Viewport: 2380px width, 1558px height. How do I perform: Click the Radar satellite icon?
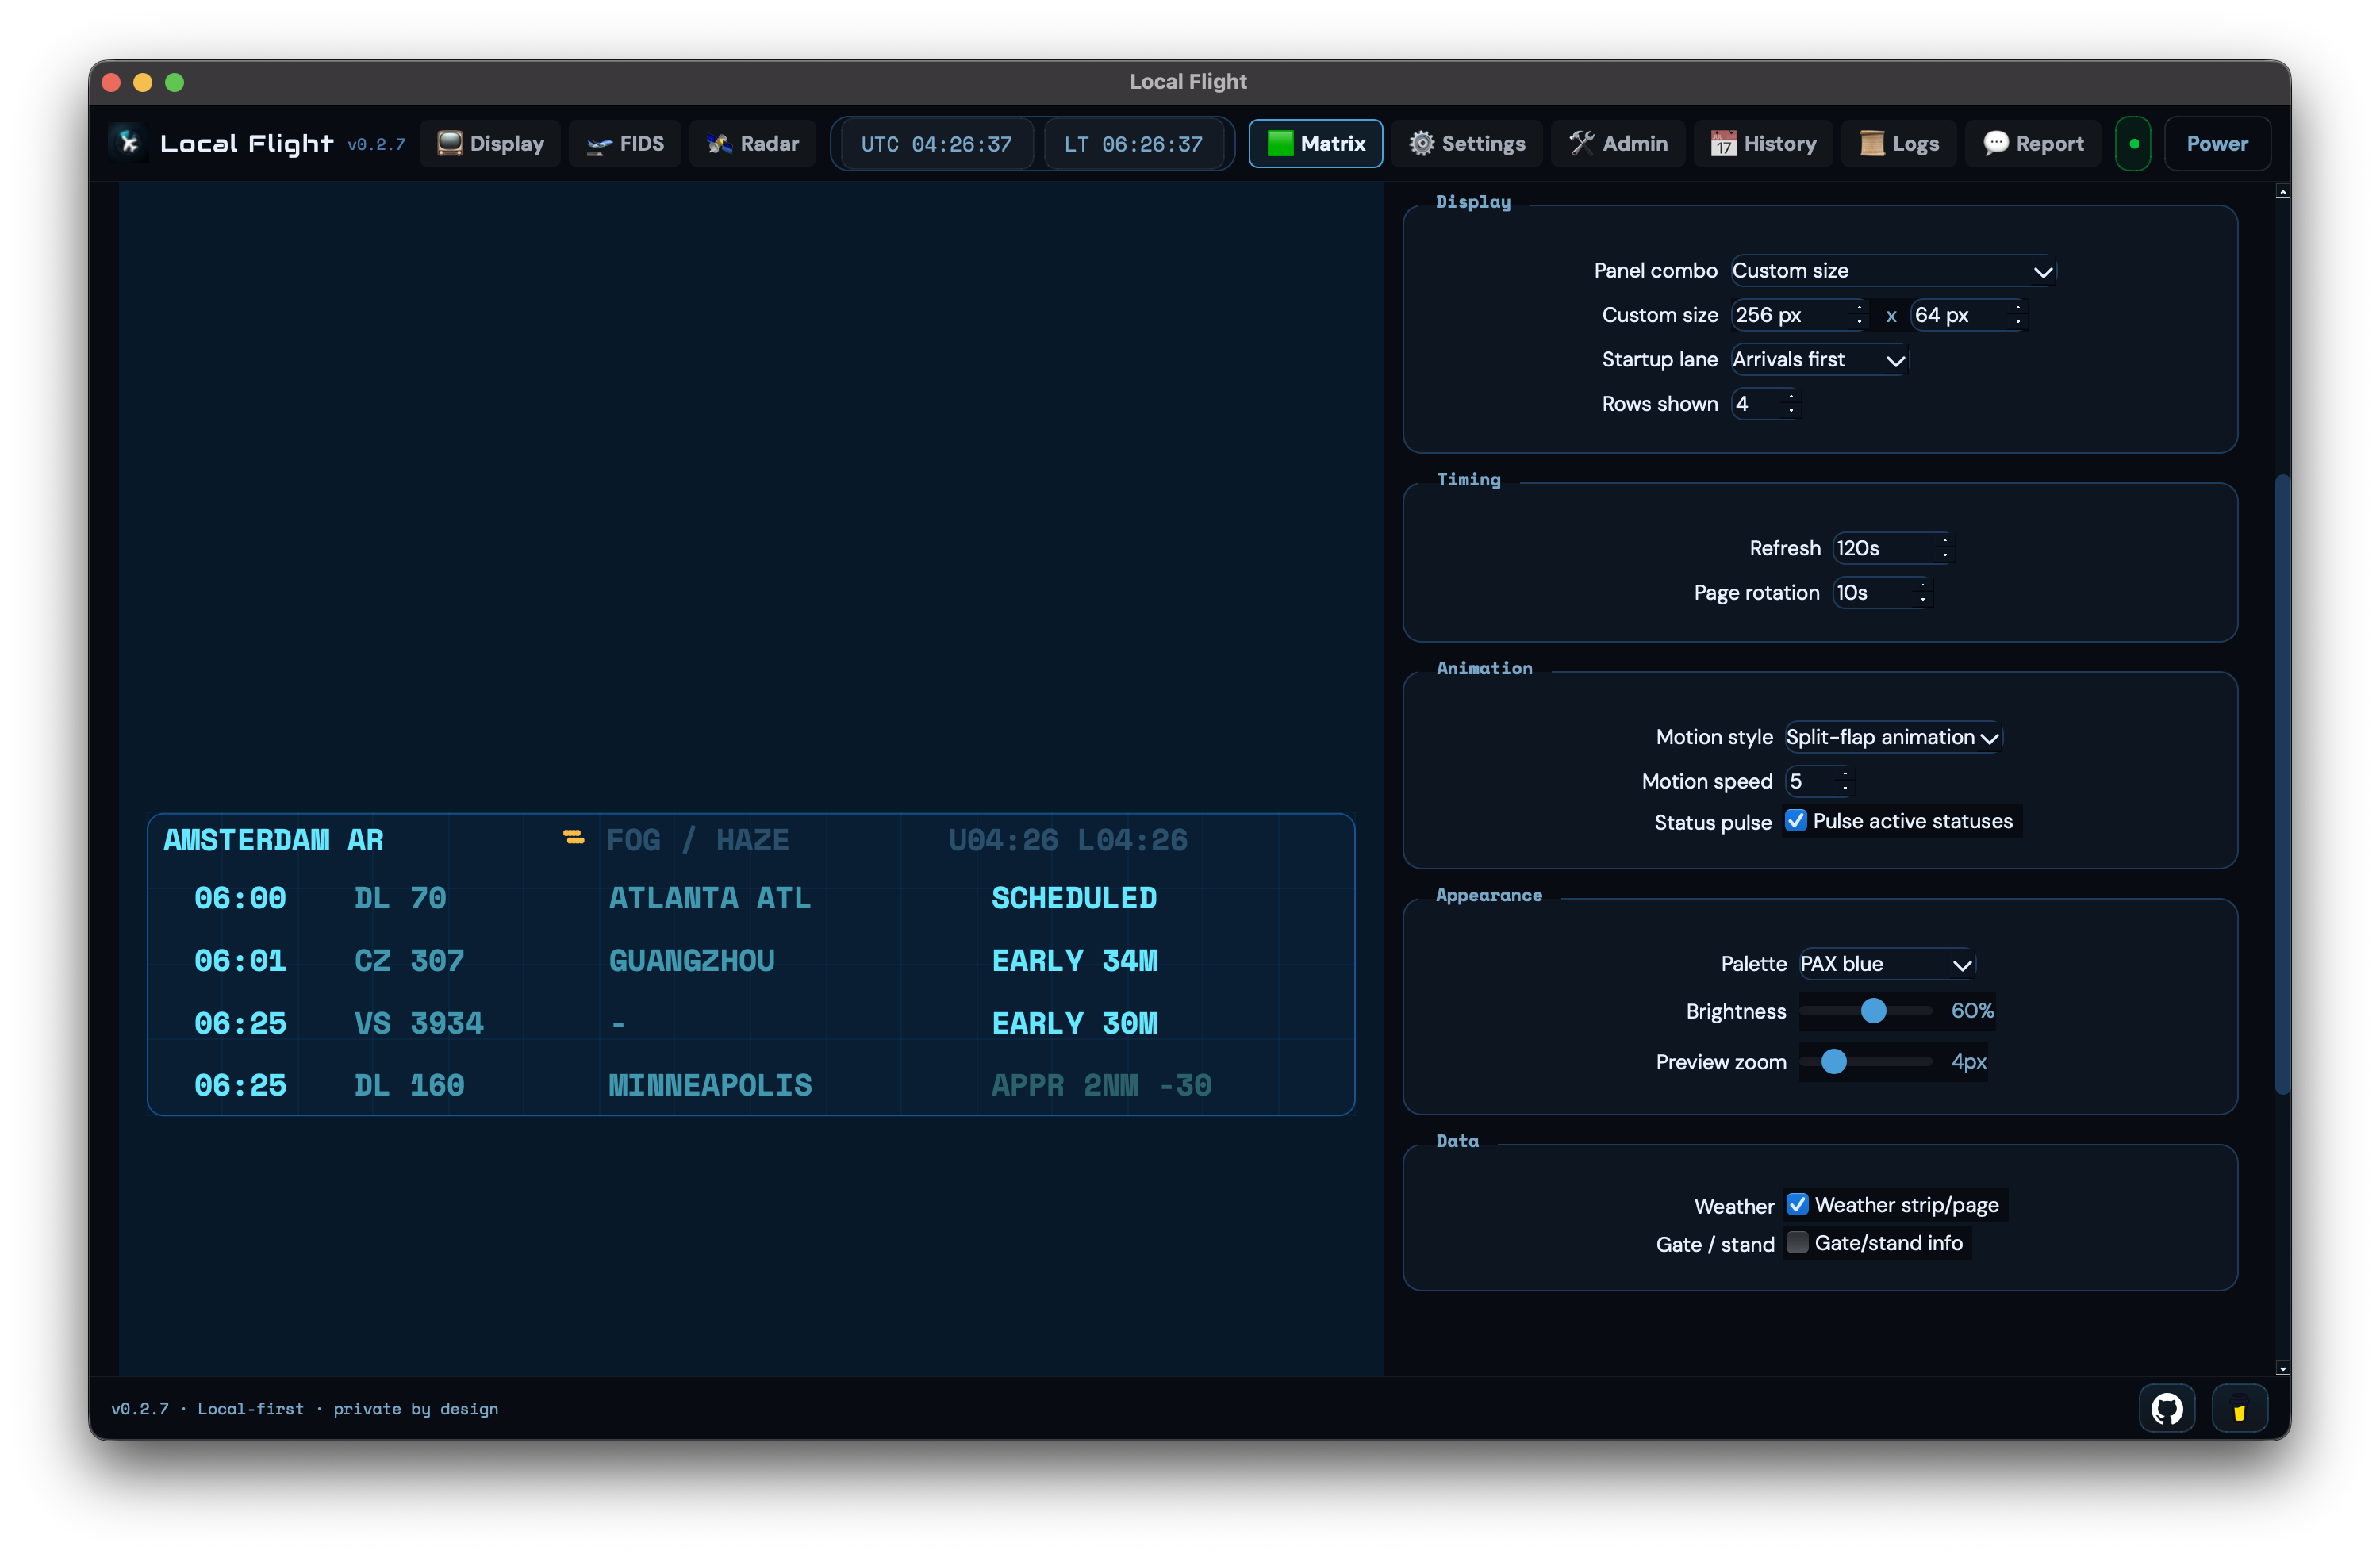coord(719,143)
